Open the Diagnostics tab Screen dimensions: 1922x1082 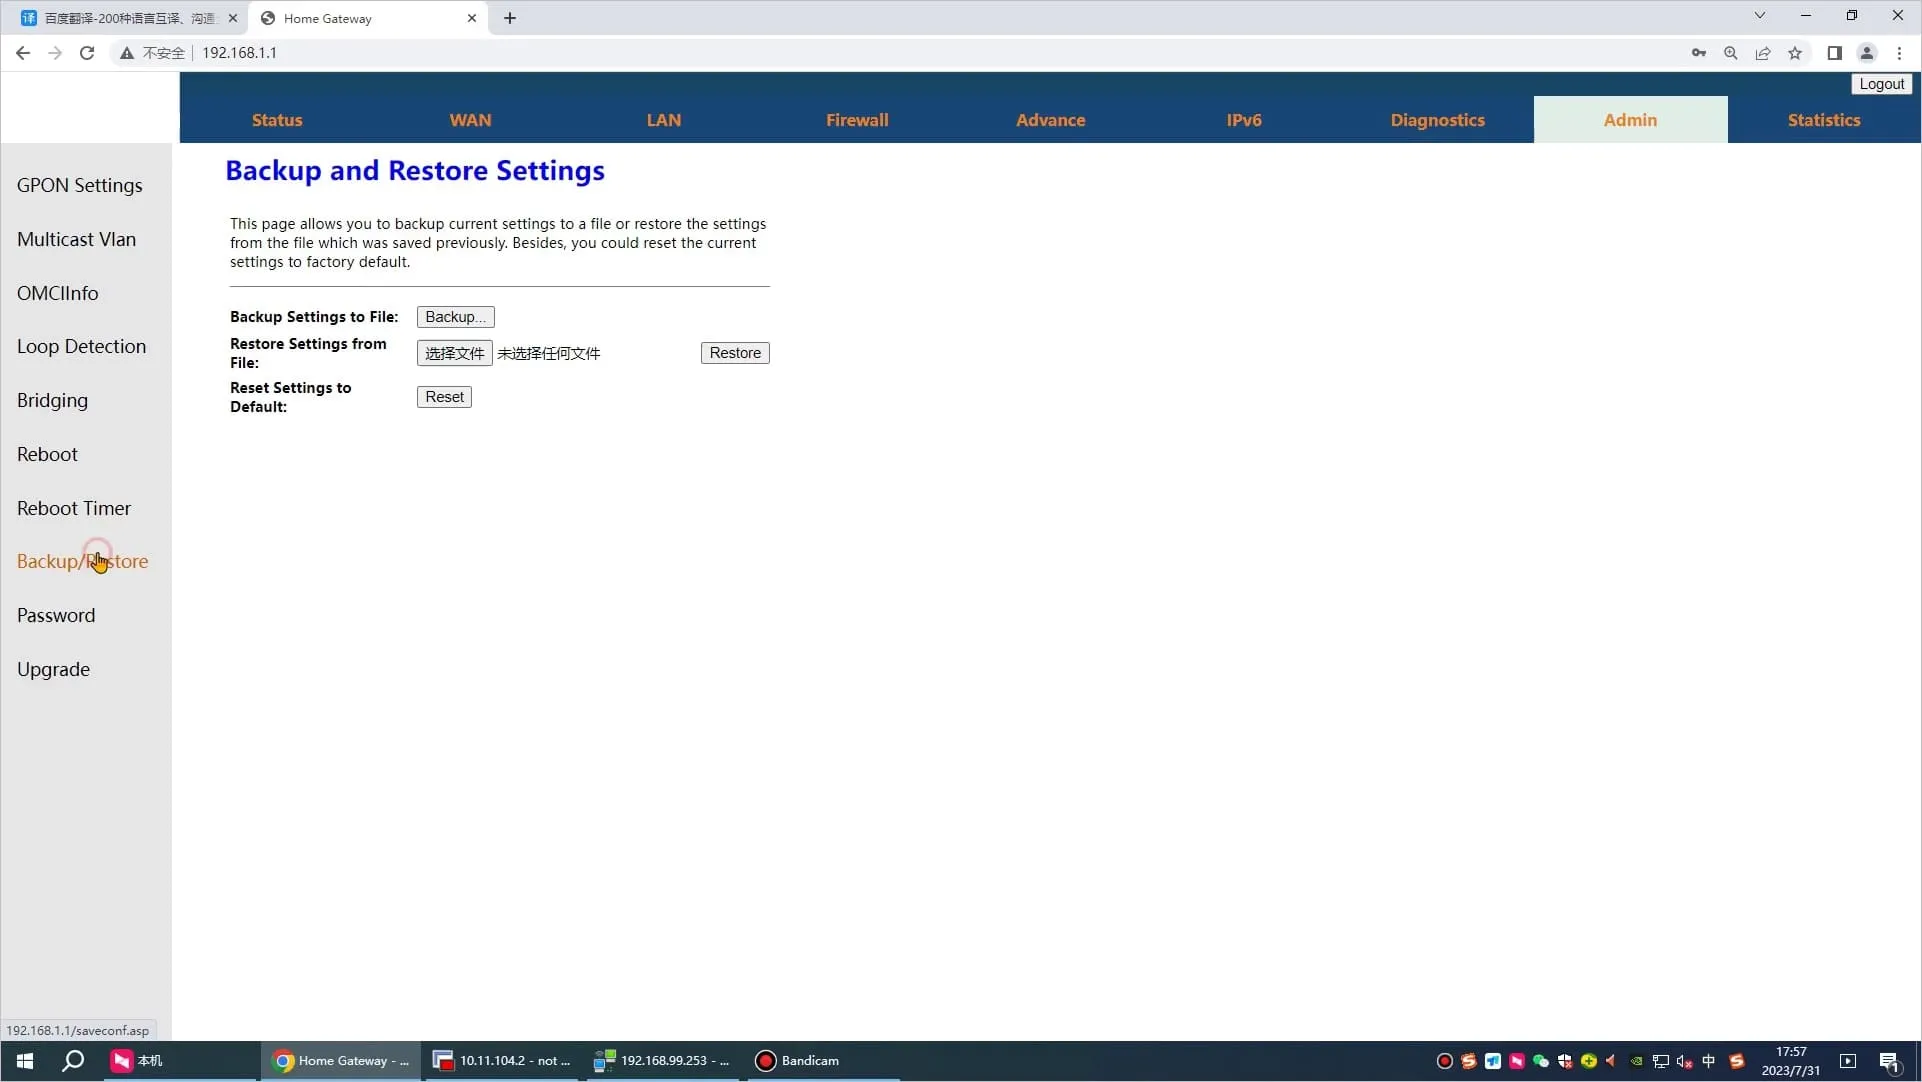tap(1437, 120)
